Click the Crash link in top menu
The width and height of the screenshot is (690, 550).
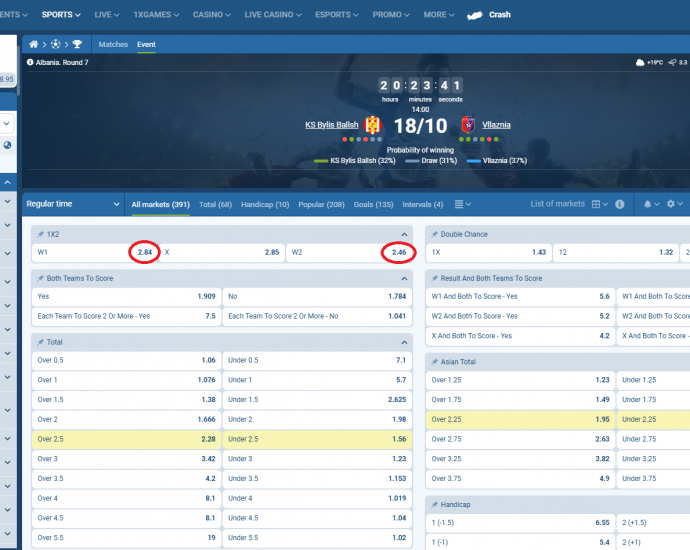[x=499, y=15]
